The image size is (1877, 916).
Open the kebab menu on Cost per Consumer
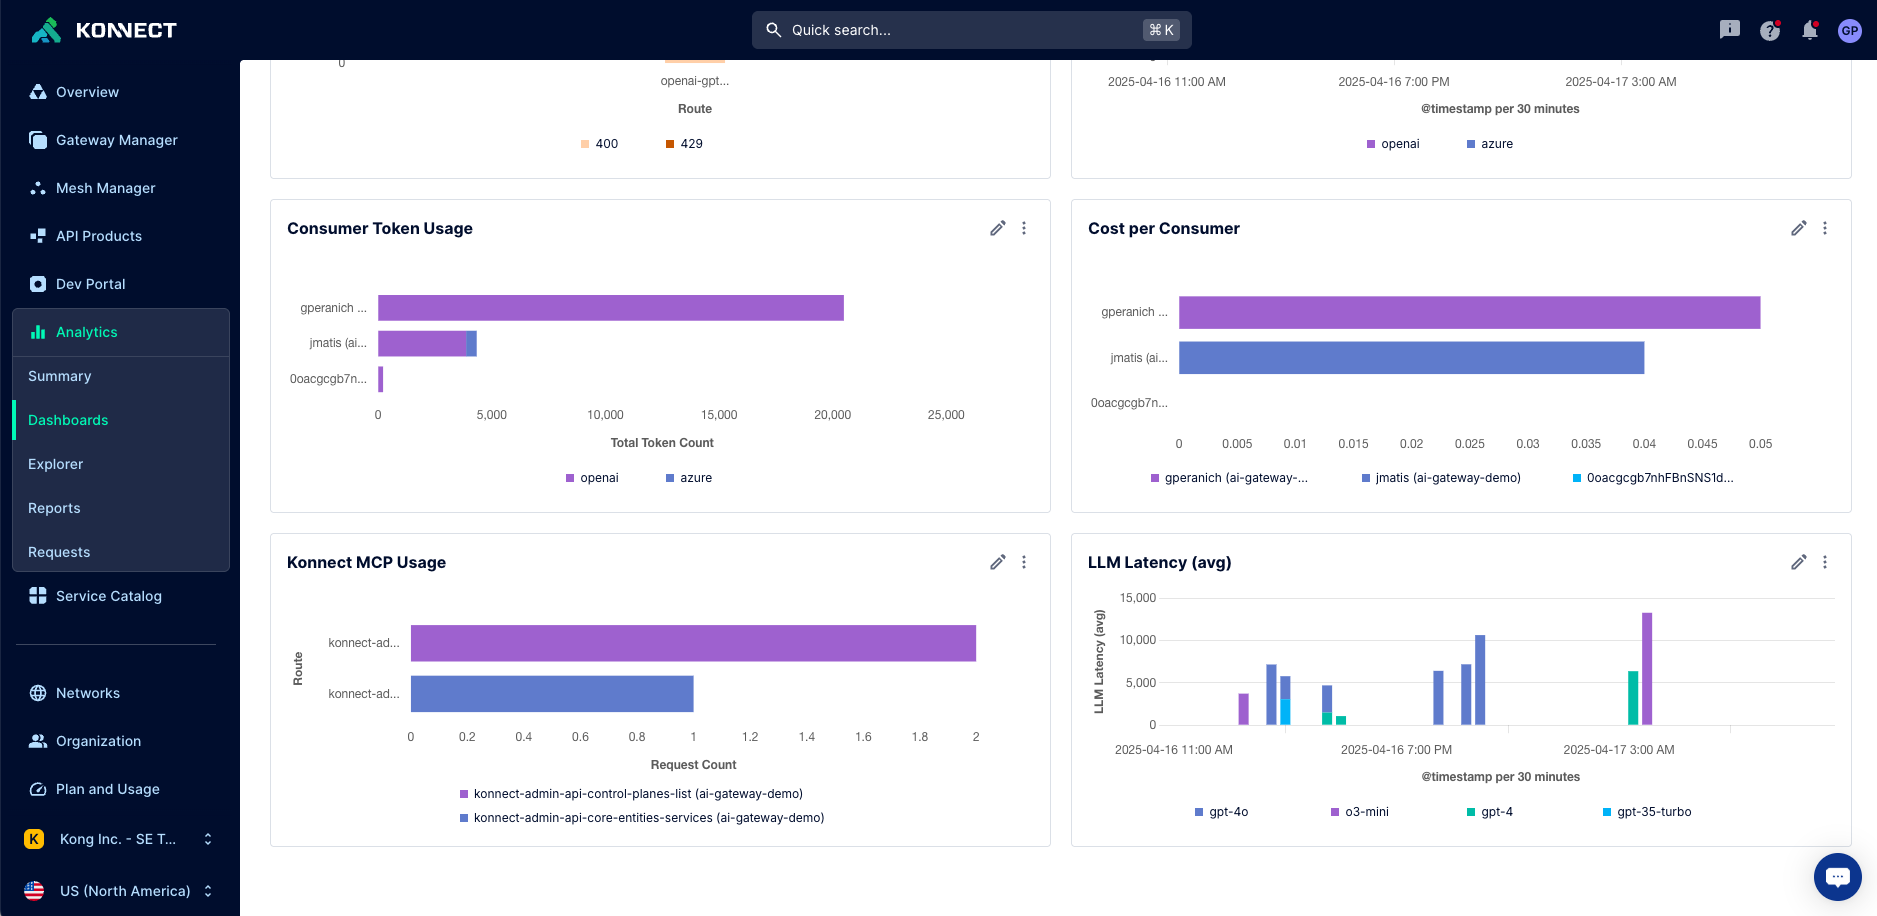coord(1824,229)
